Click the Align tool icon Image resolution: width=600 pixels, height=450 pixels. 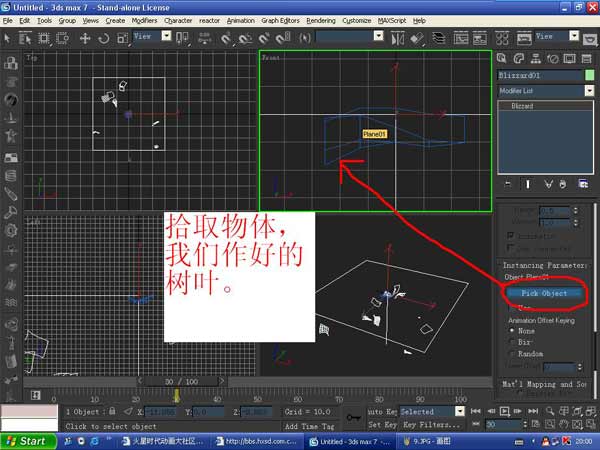point(417,38)
